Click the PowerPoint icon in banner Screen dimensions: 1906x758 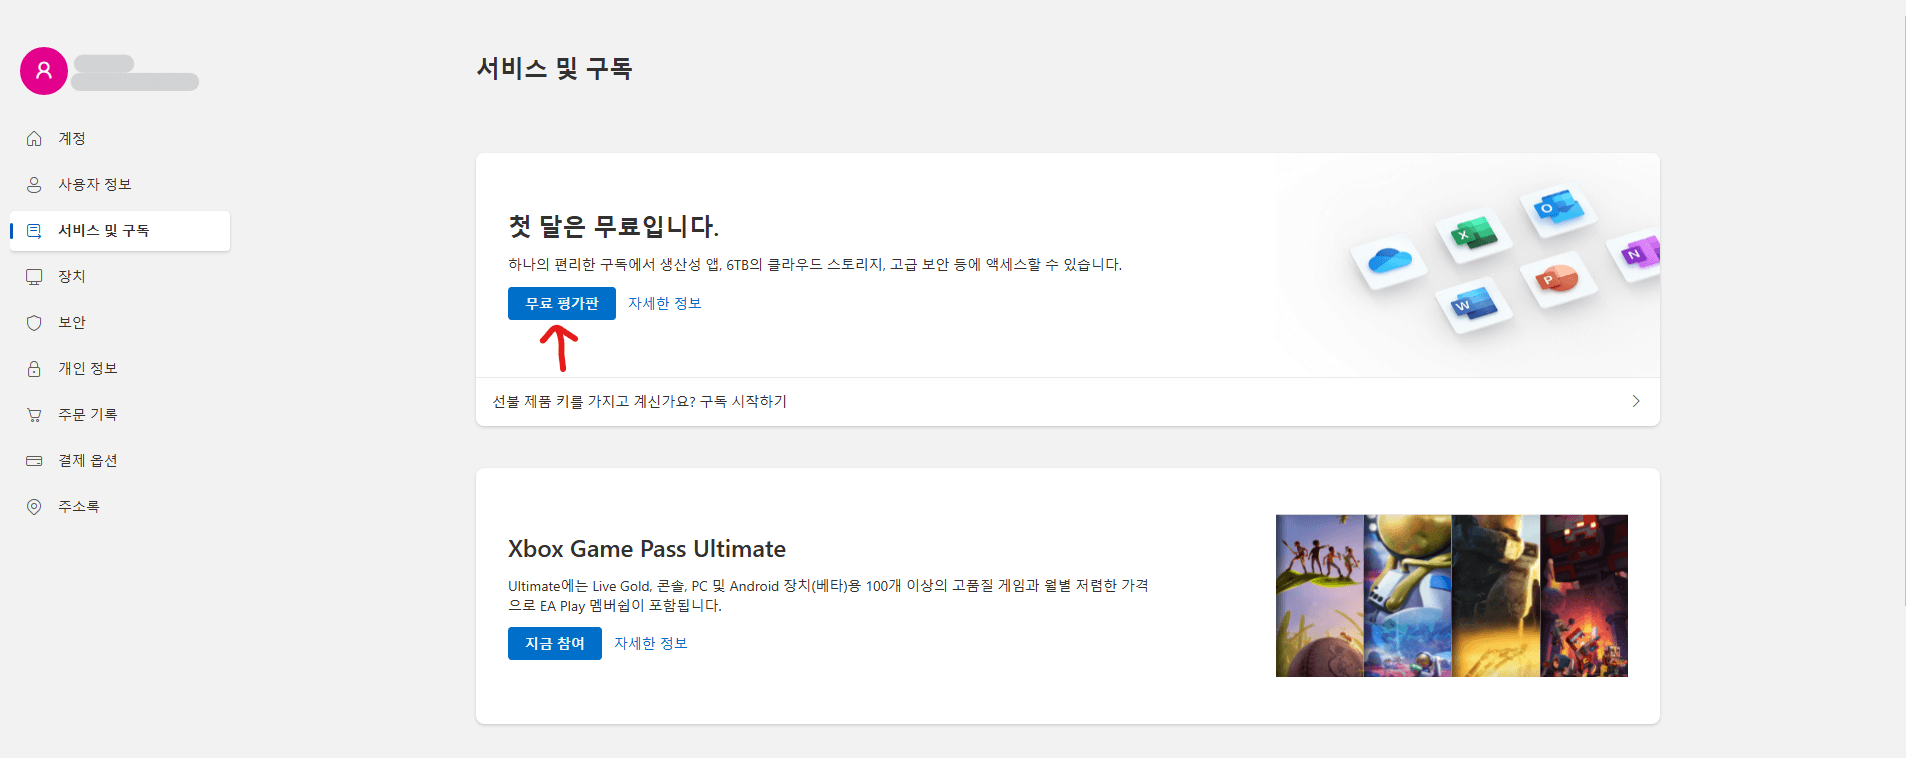(1557, 278)
